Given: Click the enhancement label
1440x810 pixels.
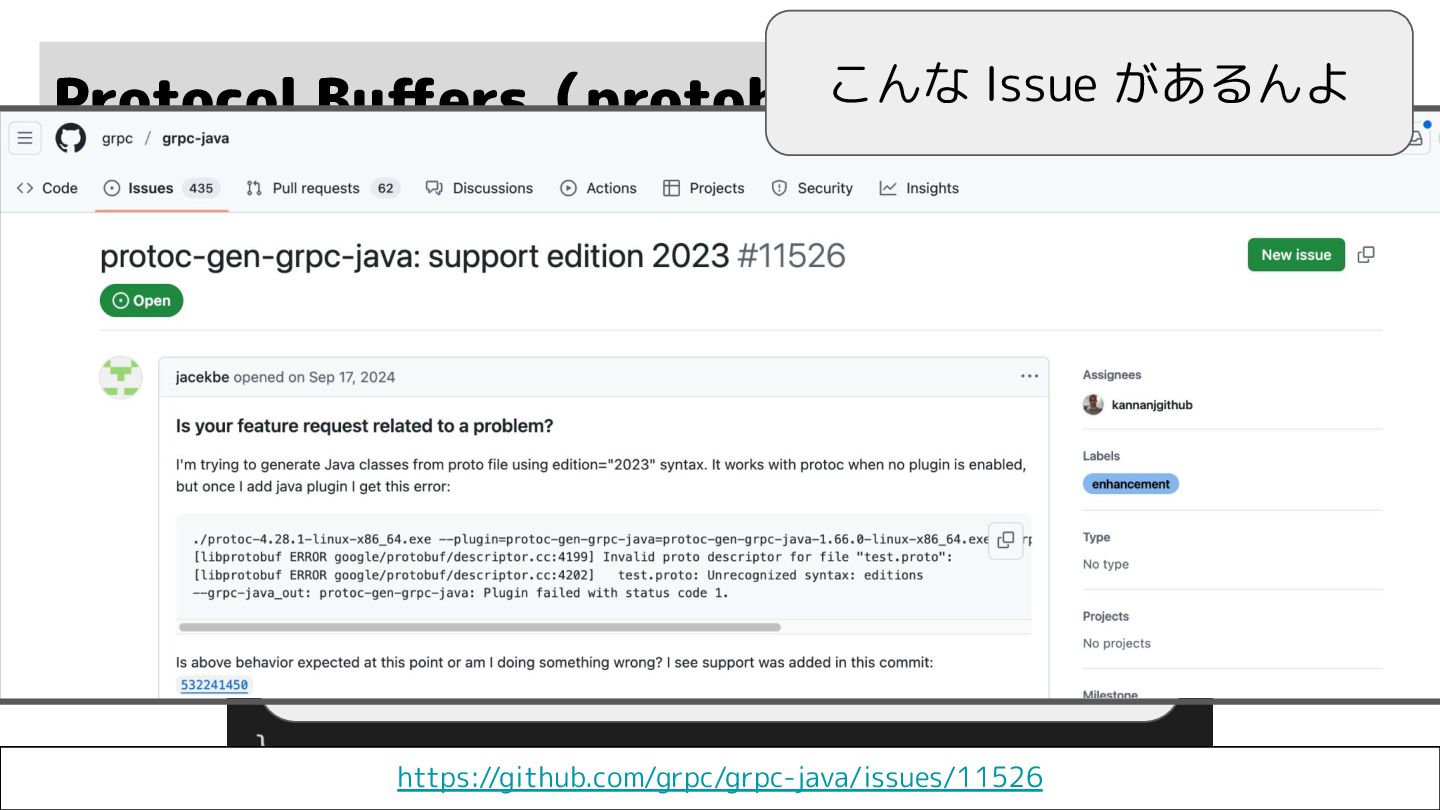Looking at the screenshot, I should [x=1131, y=484].
